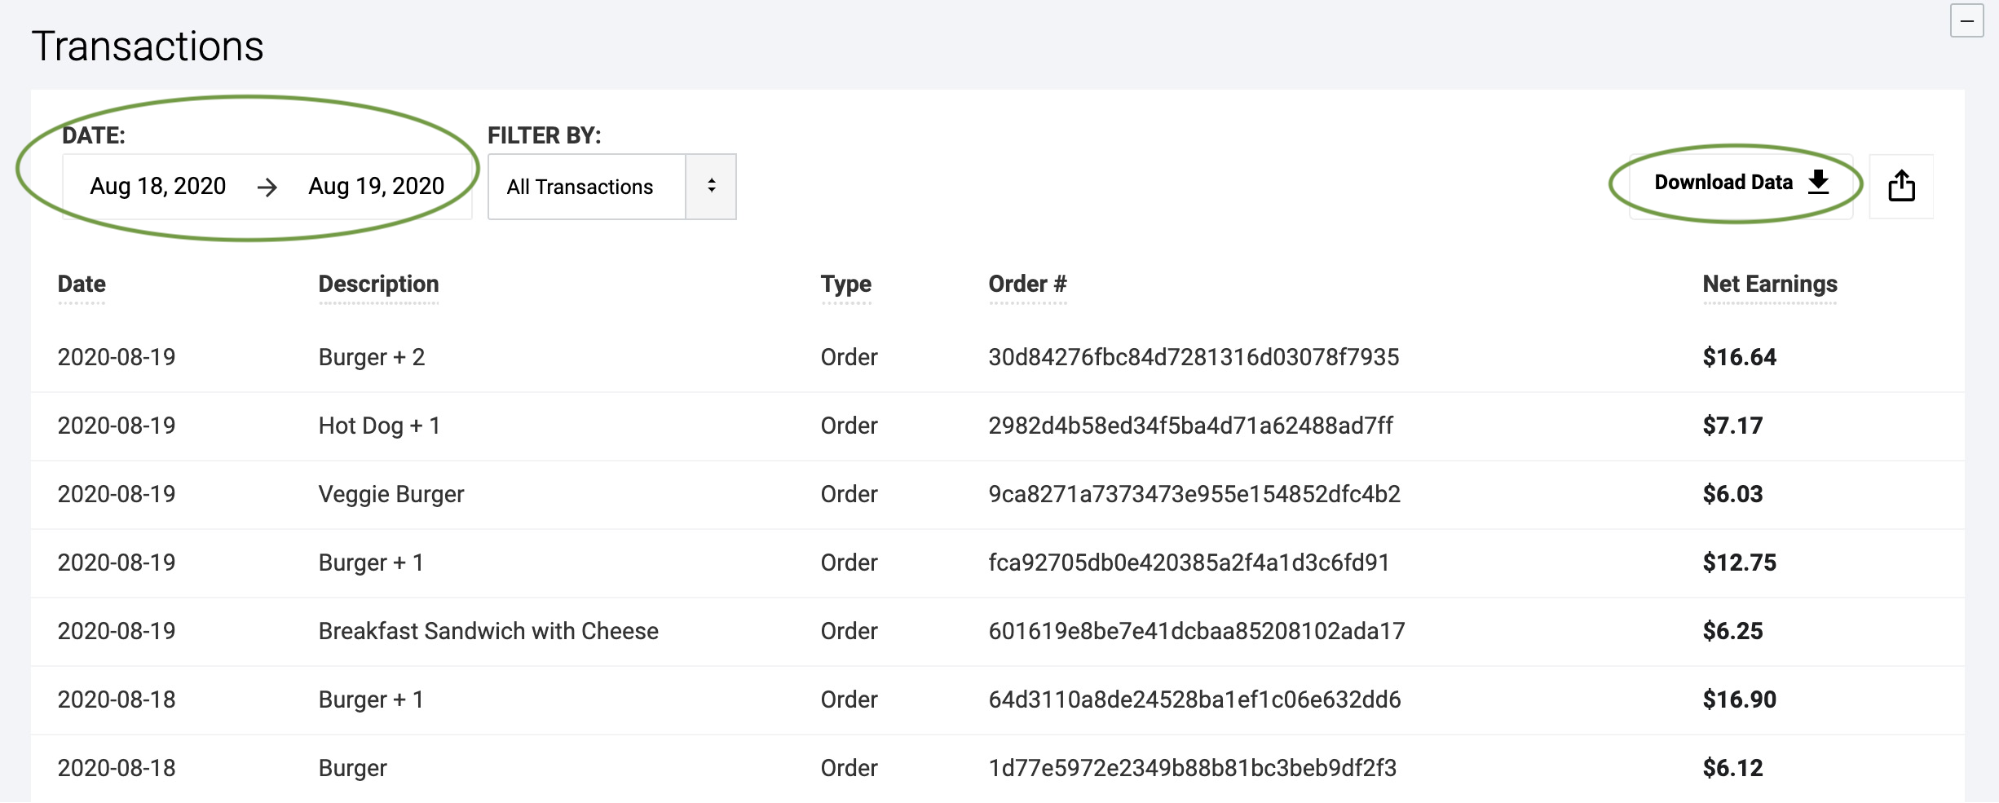Click the $6.25 net earnings value

1733,632
